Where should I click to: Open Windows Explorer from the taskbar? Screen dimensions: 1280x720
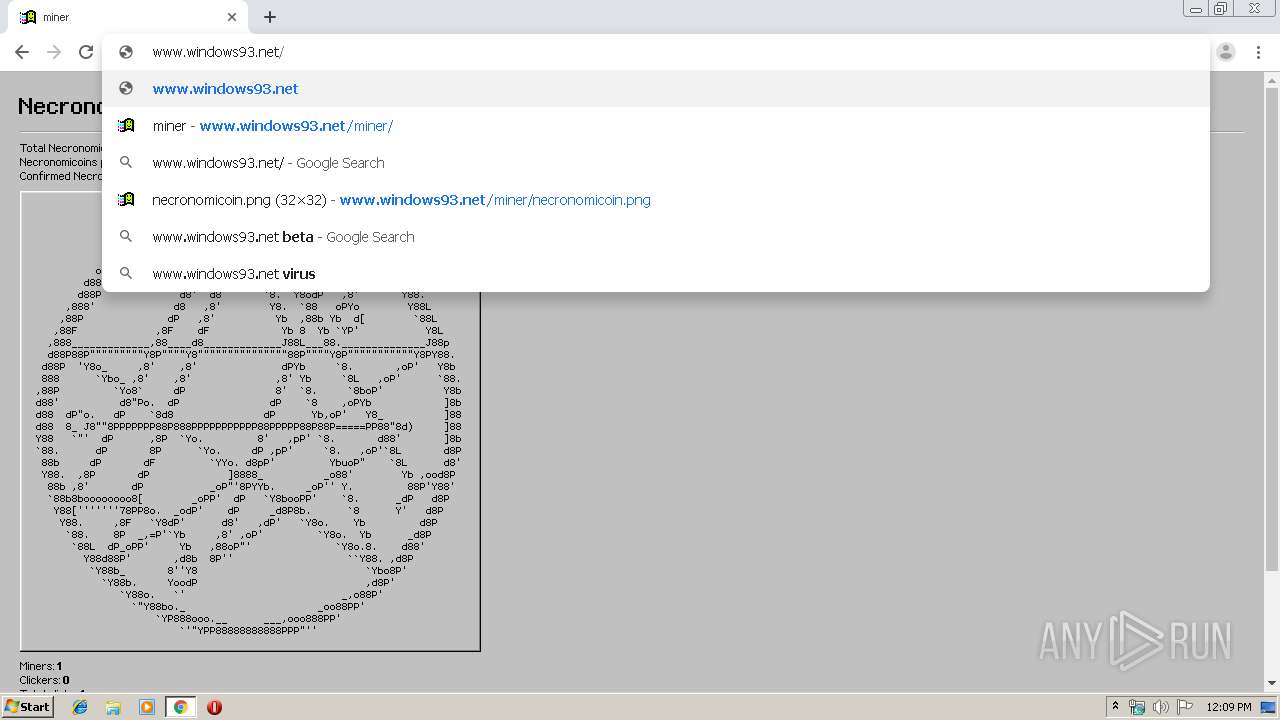tap(113, 707)
